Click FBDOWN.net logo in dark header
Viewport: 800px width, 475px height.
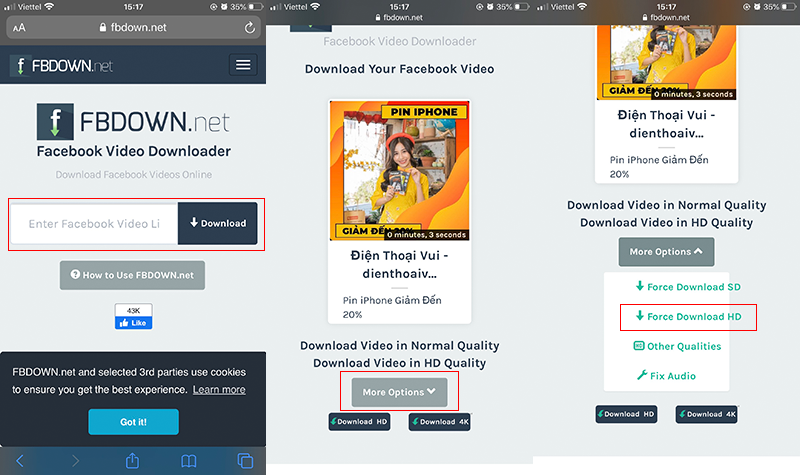coord(61,65)
